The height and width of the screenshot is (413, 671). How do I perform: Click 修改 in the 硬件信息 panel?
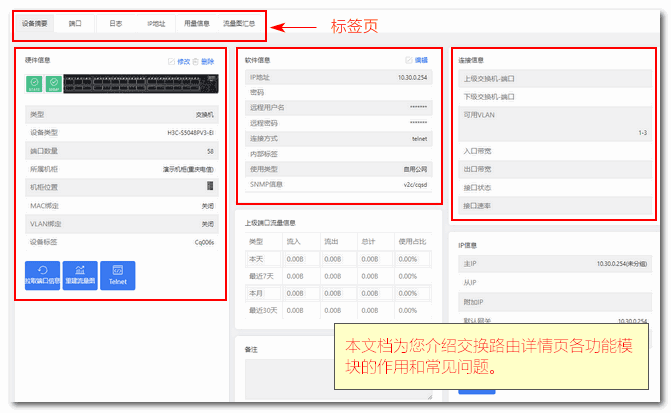[x=184, y=62]
